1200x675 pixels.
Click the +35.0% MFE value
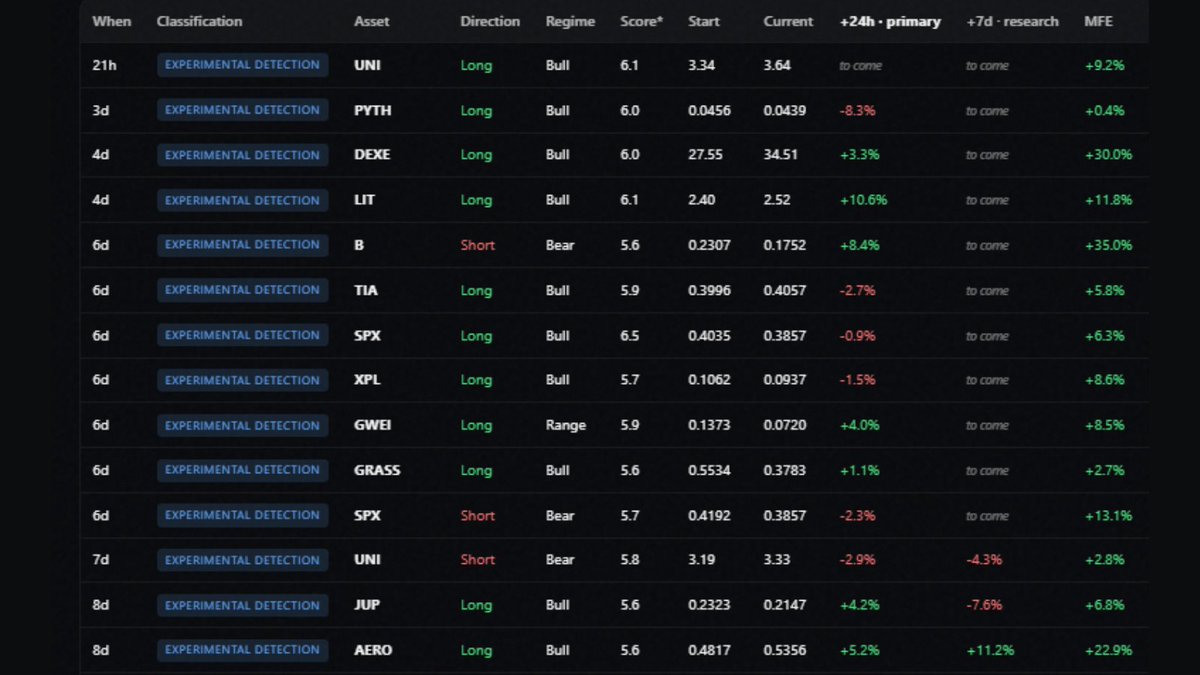coord(1108,245)
